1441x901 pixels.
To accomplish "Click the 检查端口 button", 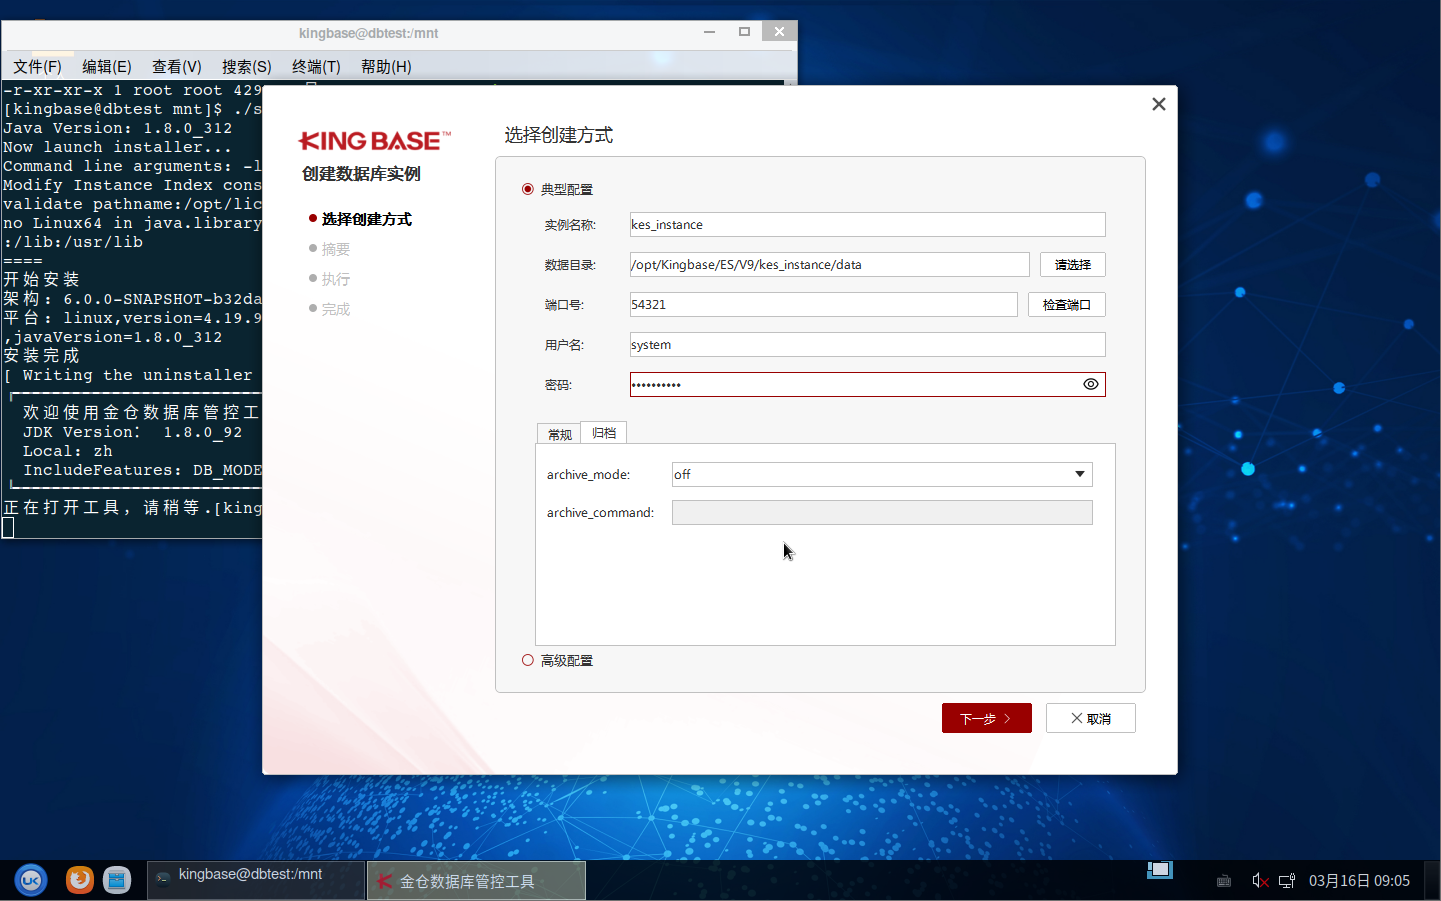I will coord(1067,304).
